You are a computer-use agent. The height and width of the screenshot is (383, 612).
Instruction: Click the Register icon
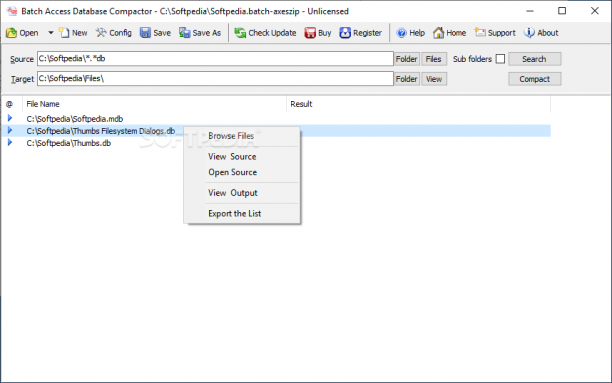345,33
